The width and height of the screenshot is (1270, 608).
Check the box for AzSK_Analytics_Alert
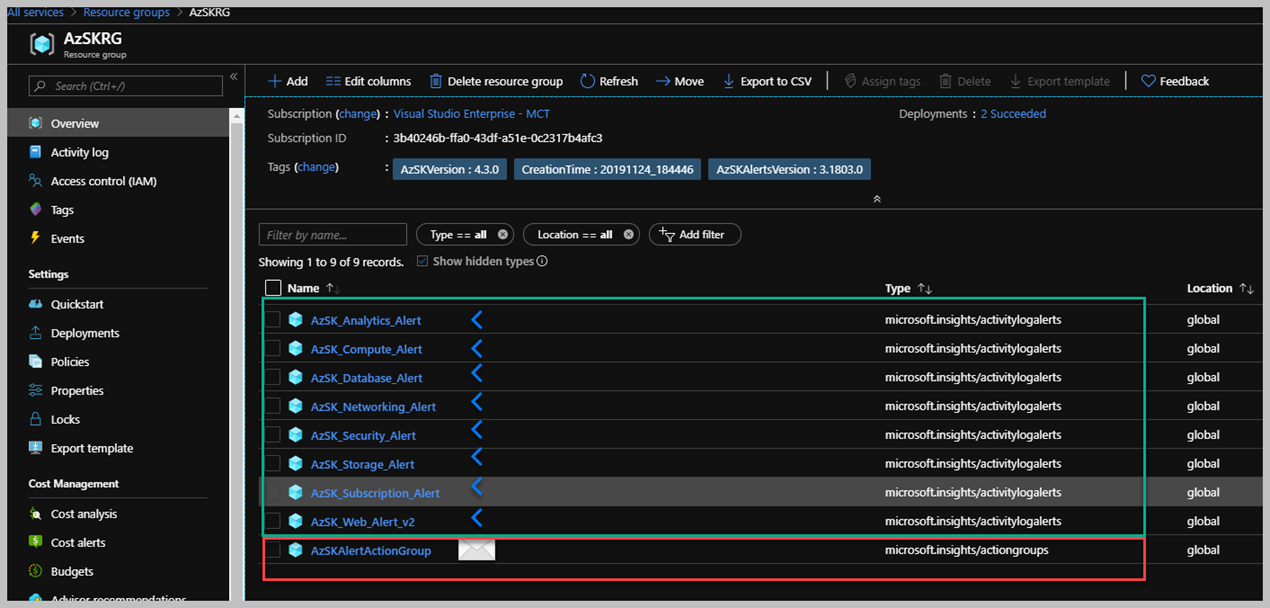[x=273, y=320]
